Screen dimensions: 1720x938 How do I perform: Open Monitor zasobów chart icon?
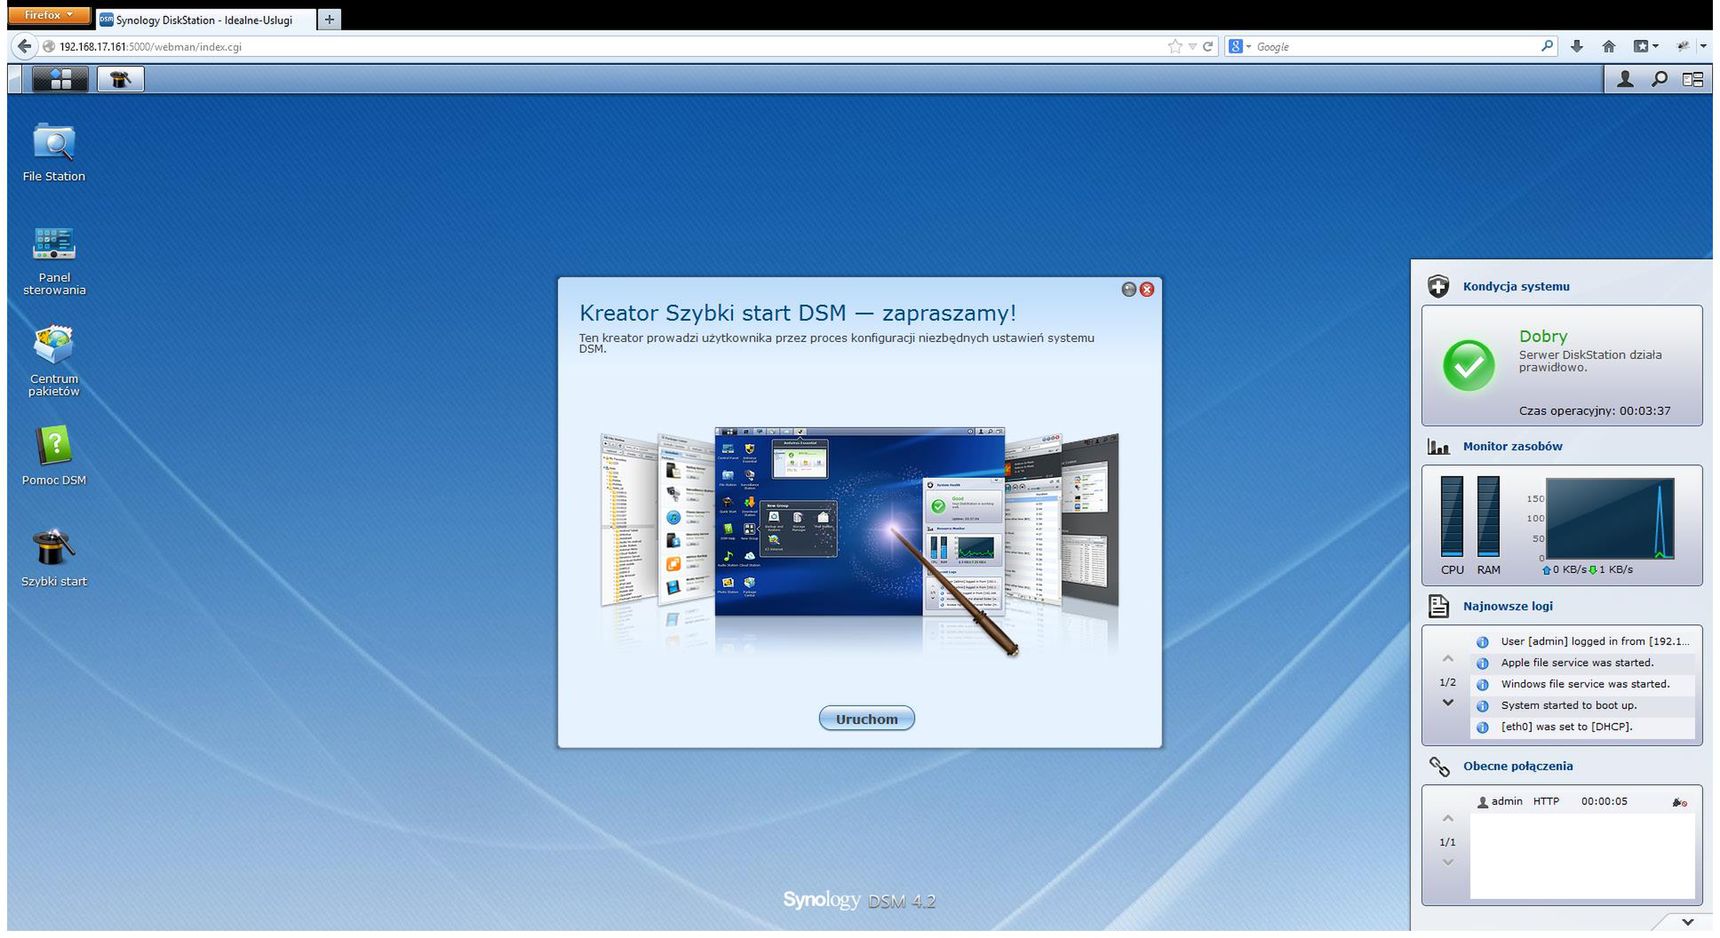1438,447
